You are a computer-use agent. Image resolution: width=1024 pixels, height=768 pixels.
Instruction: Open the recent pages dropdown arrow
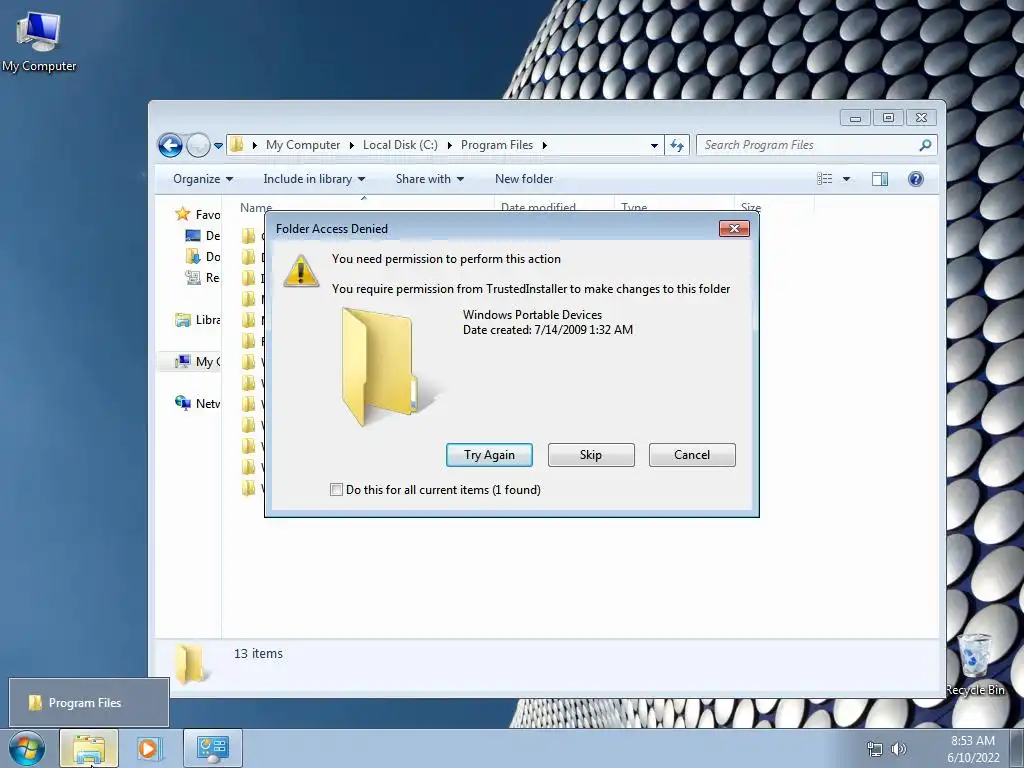pyautogui.click(x=218, y=146)
